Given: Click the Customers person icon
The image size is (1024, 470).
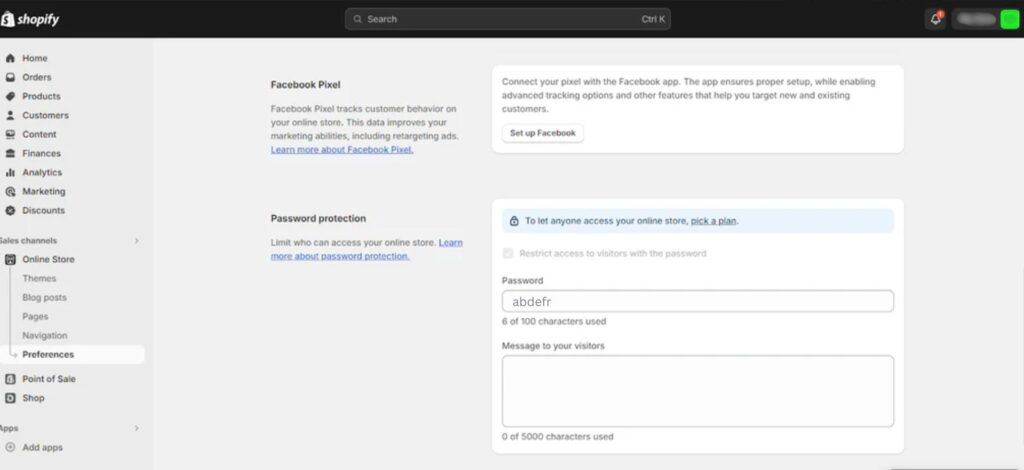Looking at the screenshot, I should (x=11, y=115).
